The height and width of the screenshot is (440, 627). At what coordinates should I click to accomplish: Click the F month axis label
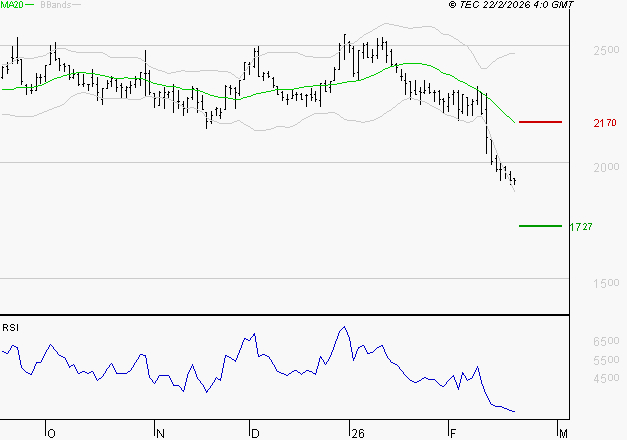(x=453, y=434)
